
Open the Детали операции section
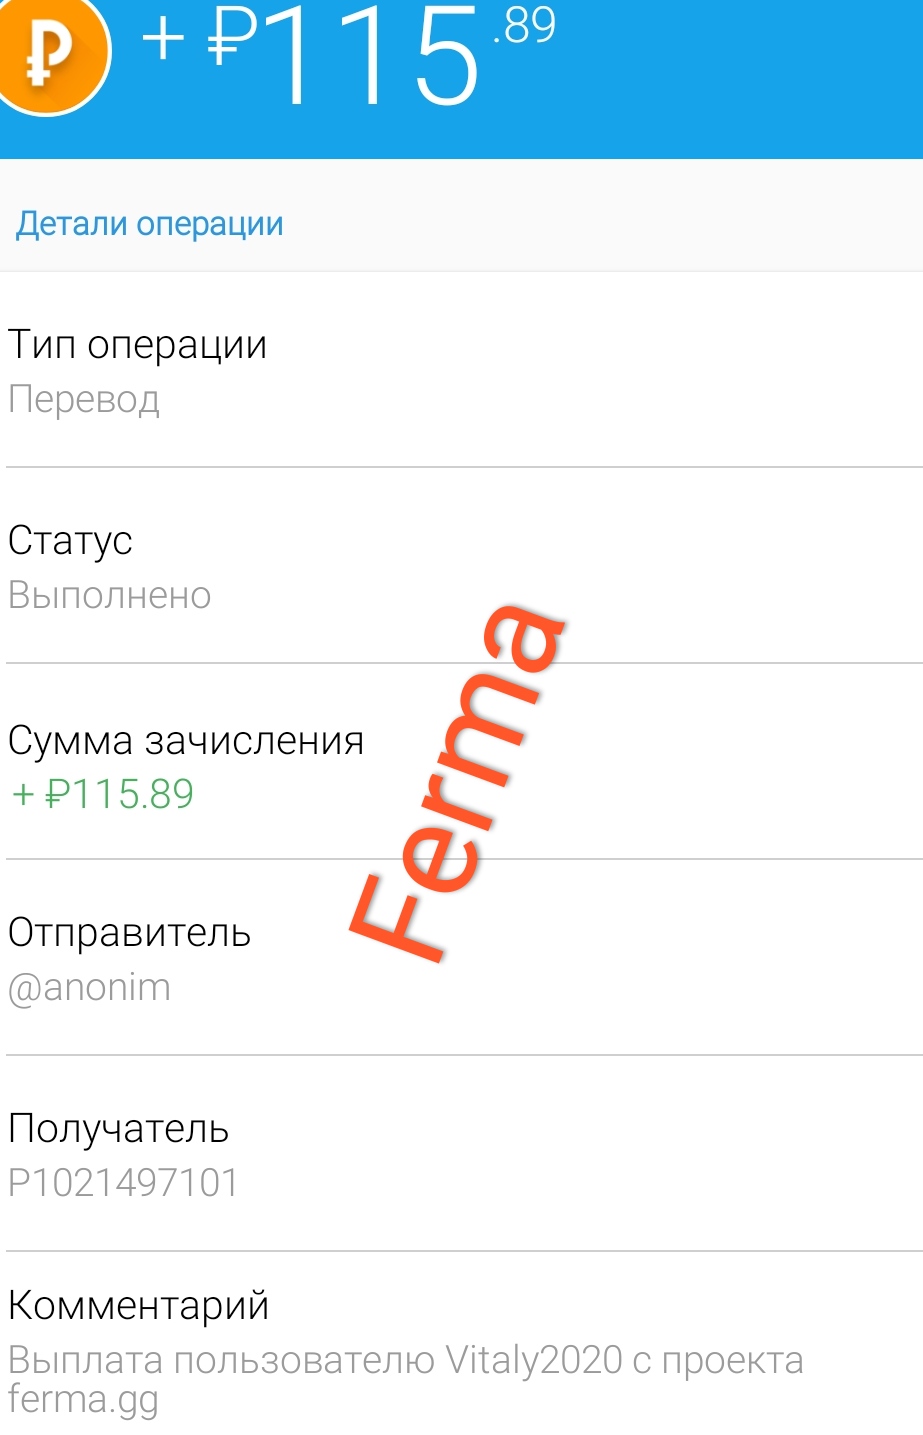pyautogui.click(x=150, y=224)
